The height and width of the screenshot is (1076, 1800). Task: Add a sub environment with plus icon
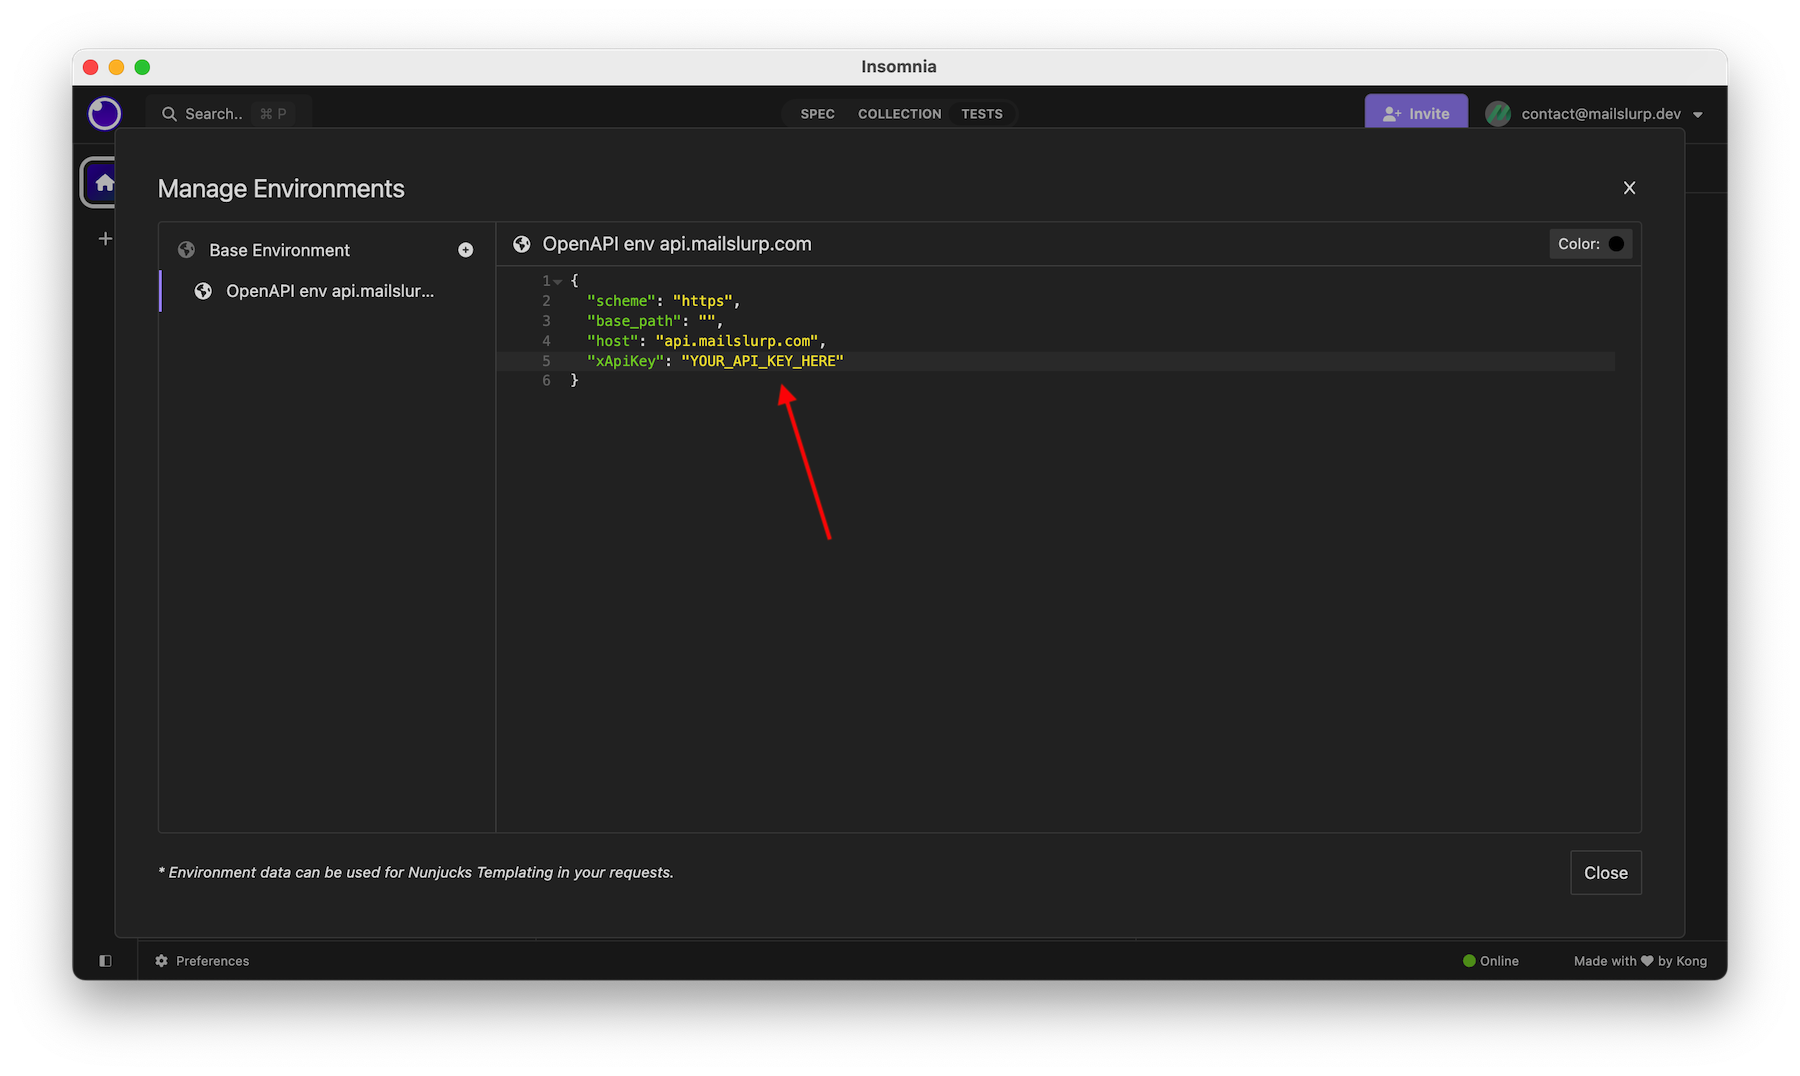point(465,250)
